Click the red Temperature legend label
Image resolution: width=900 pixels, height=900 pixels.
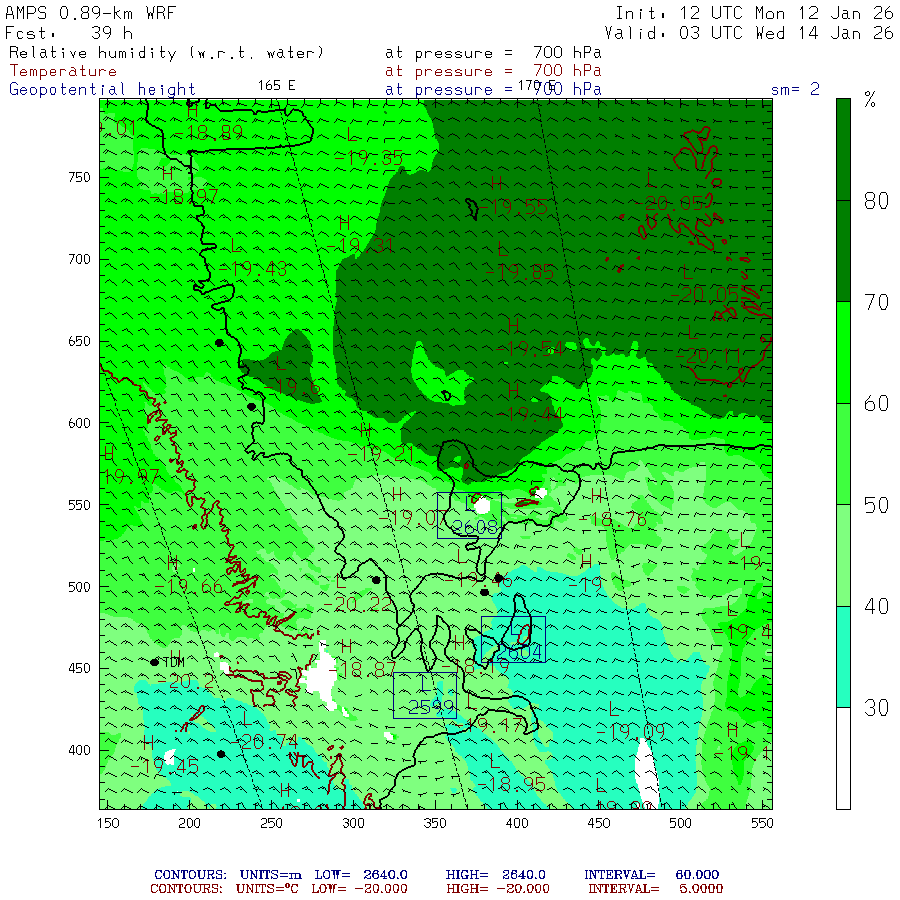pyautogui.click(x=63, y=71)
